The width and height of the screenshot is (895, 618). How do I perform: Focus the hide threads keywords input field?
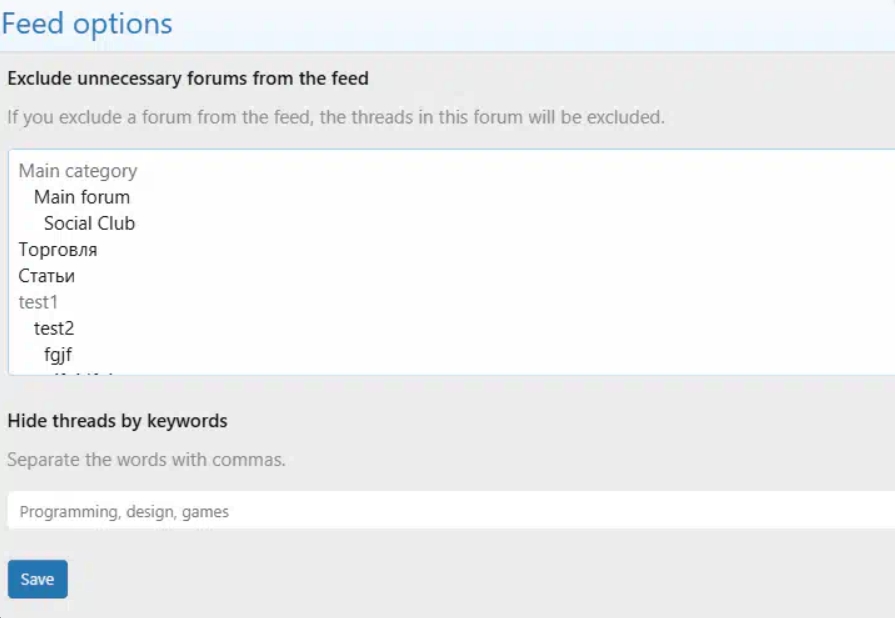point(450,511)
